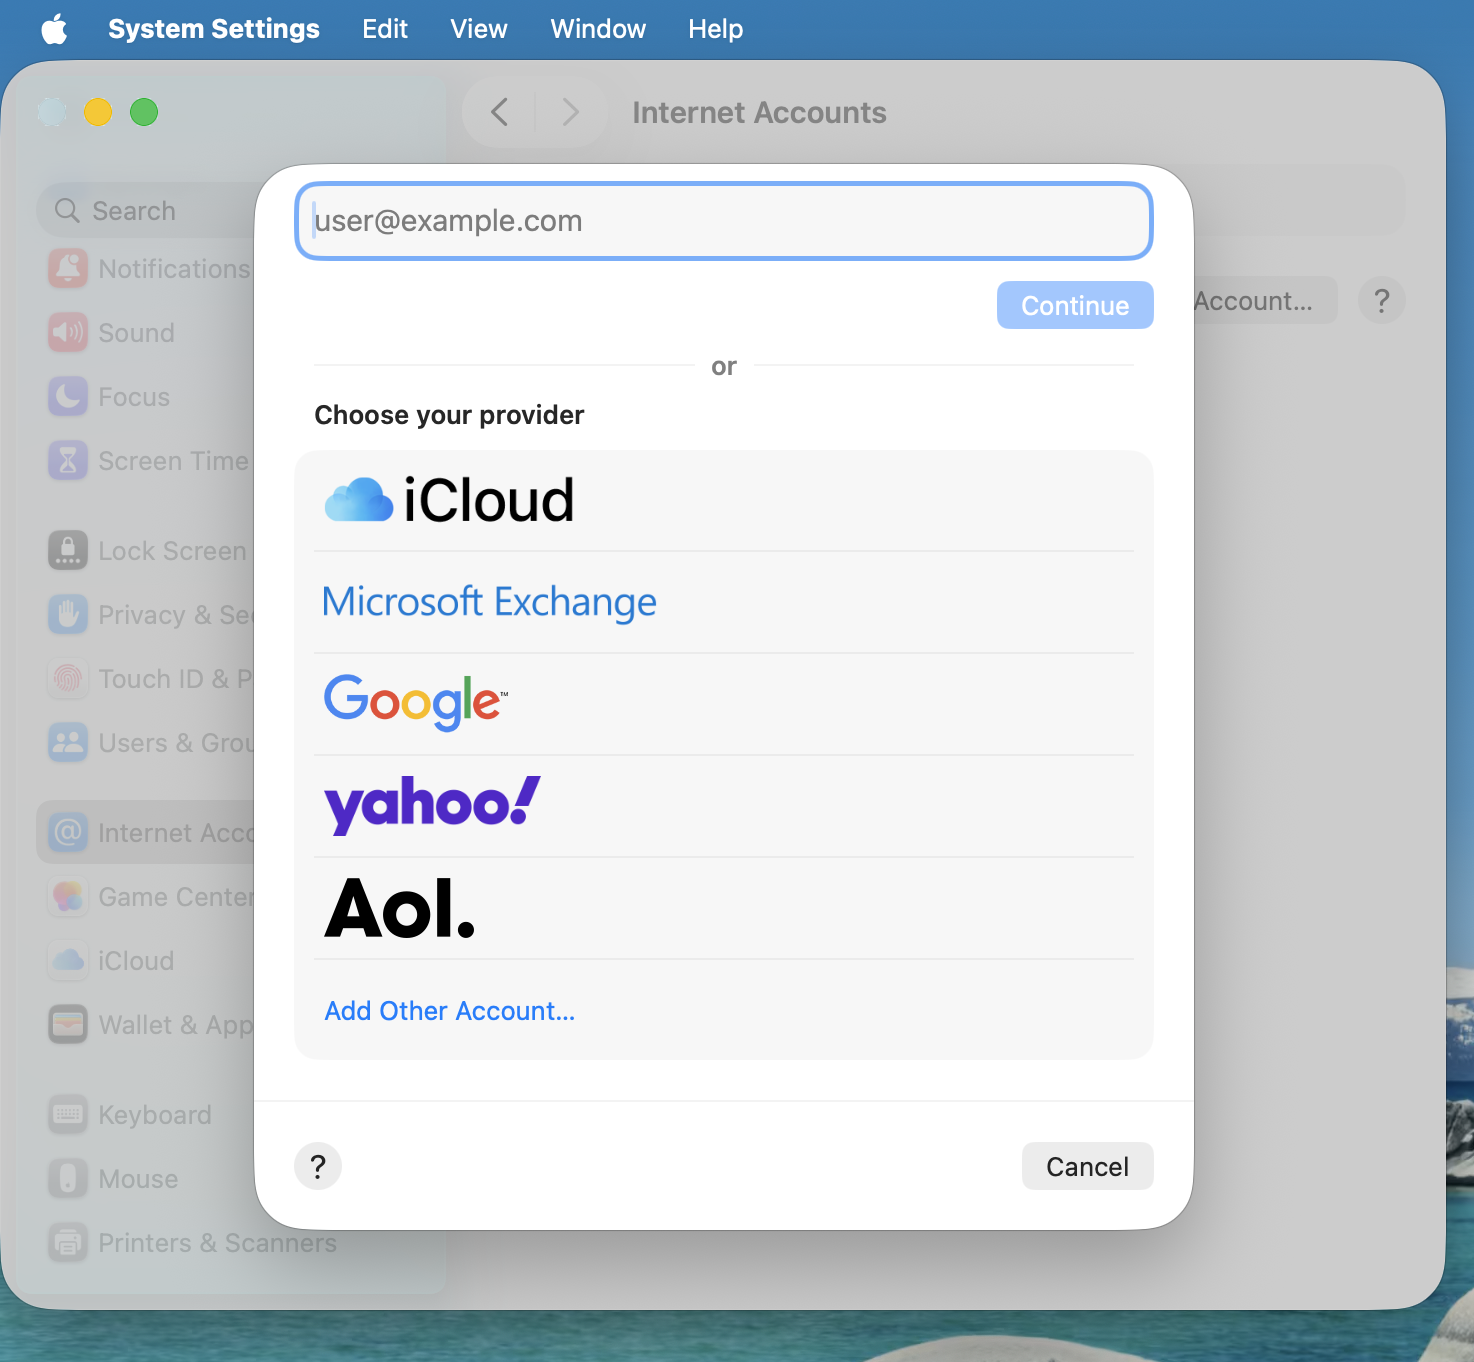Click the iCloud cloud icon in sidebar
This screenshot has width=1474, height=1362.
pyautogui.click(x=67, y=960)
